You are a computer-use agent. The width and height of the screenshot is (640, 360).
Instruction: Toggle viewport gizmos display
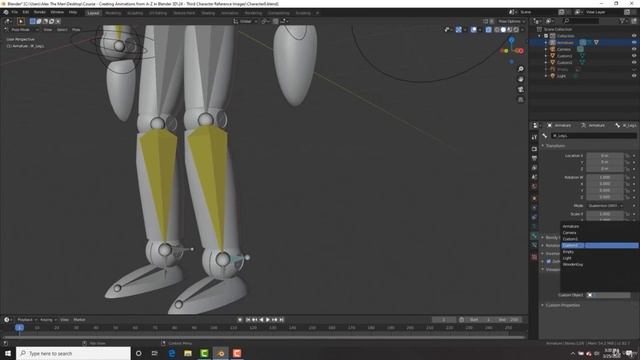pos(459,30)
